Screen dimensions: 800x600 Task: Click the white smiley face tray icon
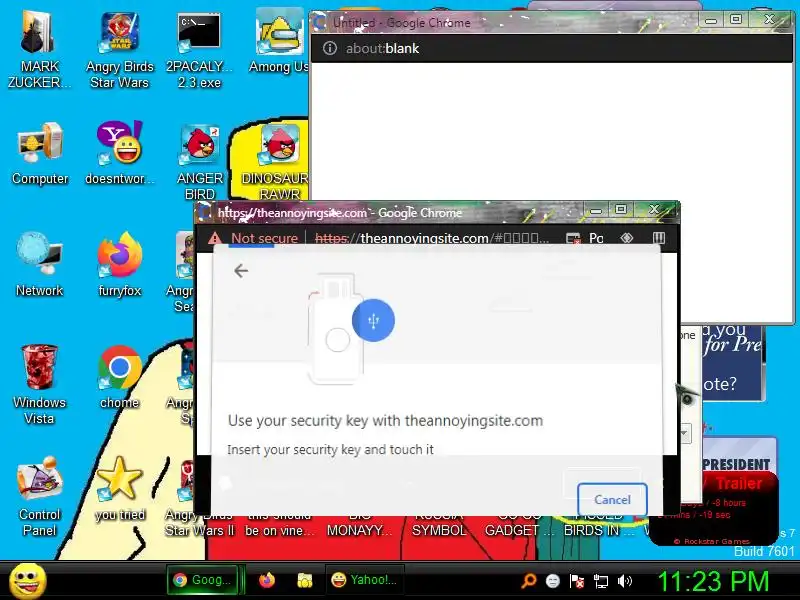553,581
